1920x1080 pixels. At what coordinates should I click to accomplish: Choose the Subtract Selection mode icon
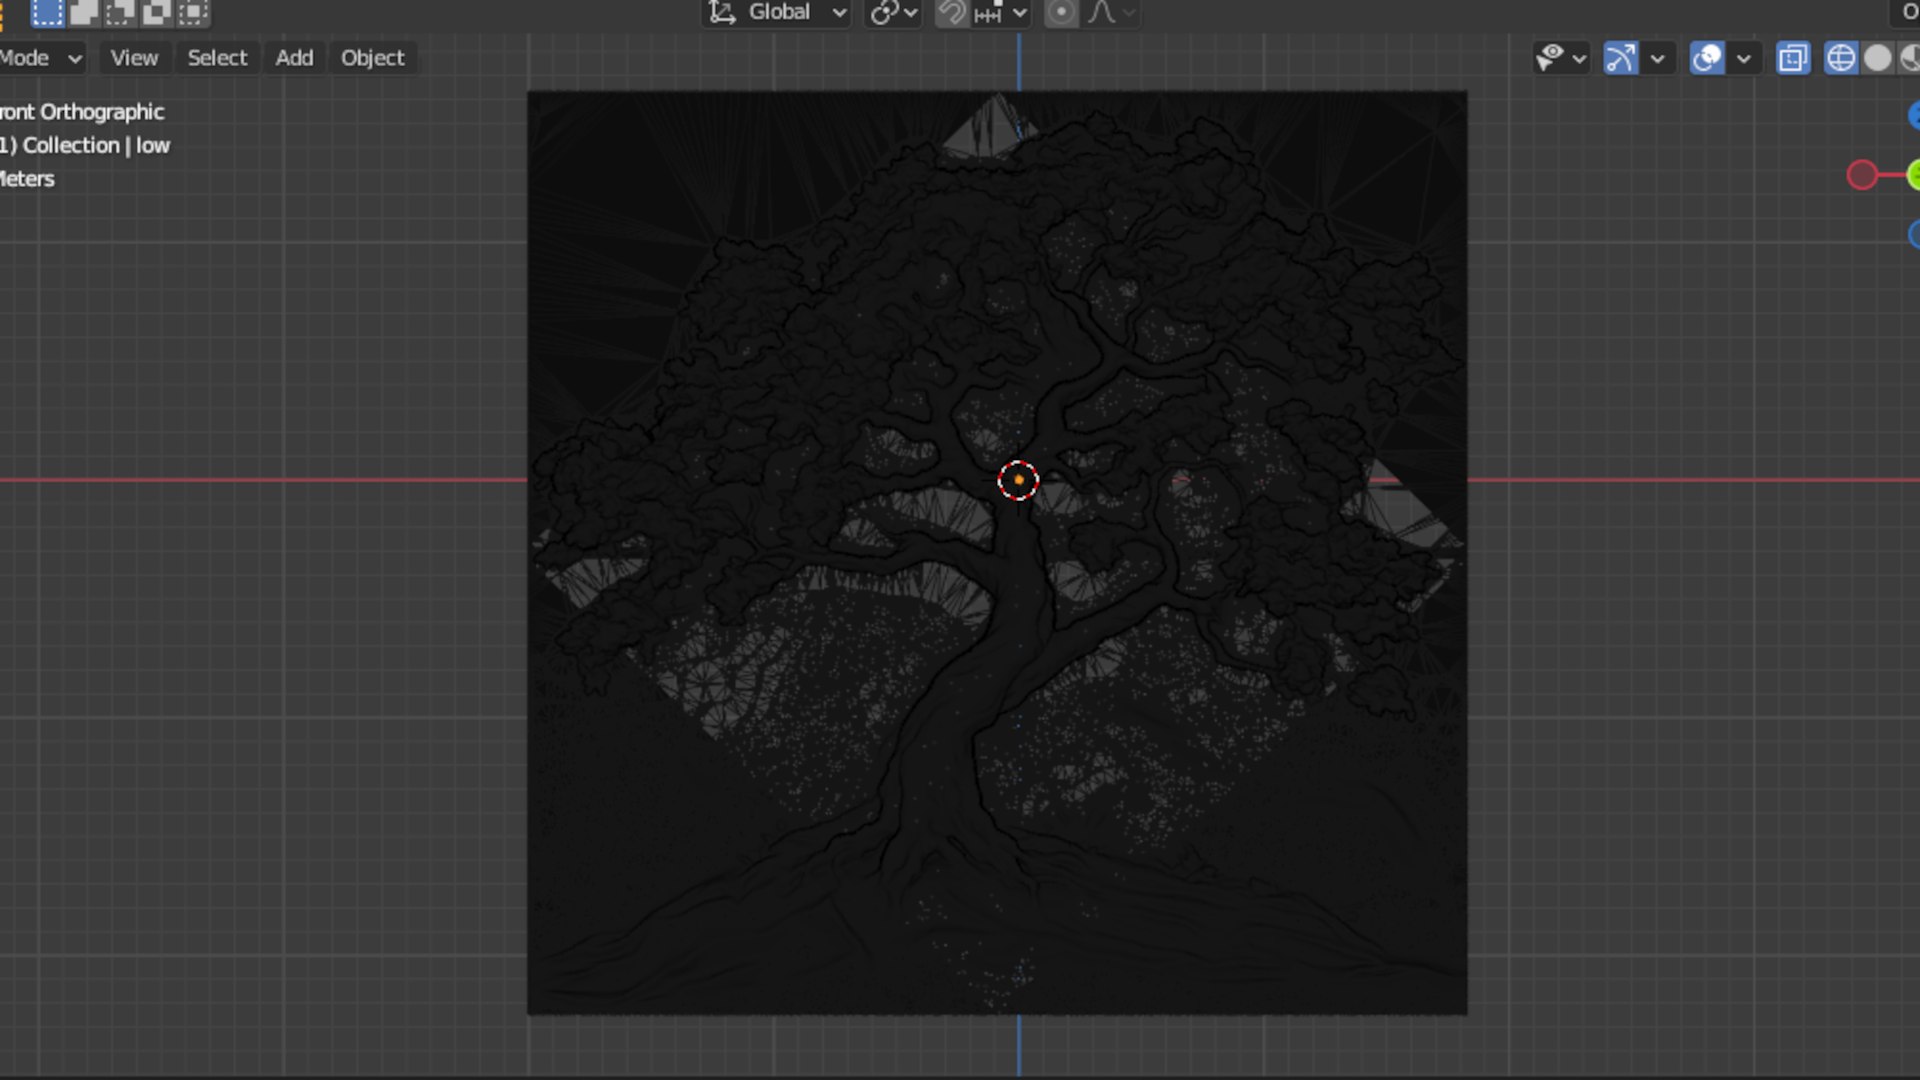coord(120,12)
